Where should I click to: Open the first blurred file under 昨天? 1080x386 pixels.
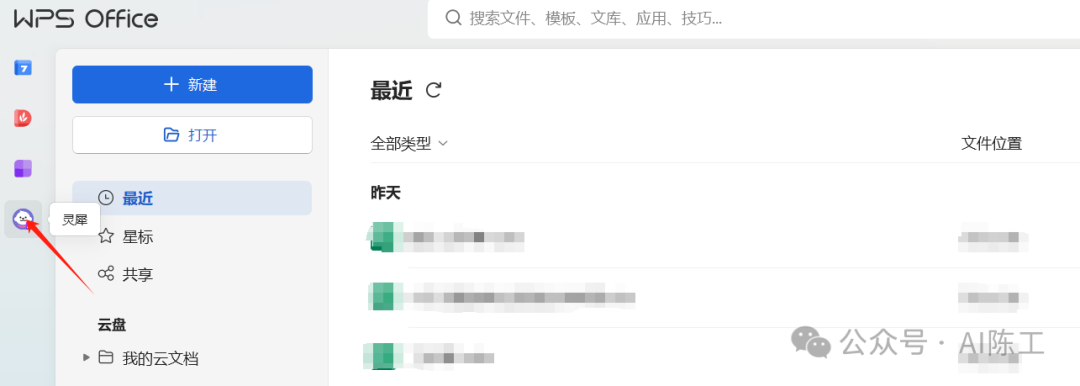tap(723, 238)
